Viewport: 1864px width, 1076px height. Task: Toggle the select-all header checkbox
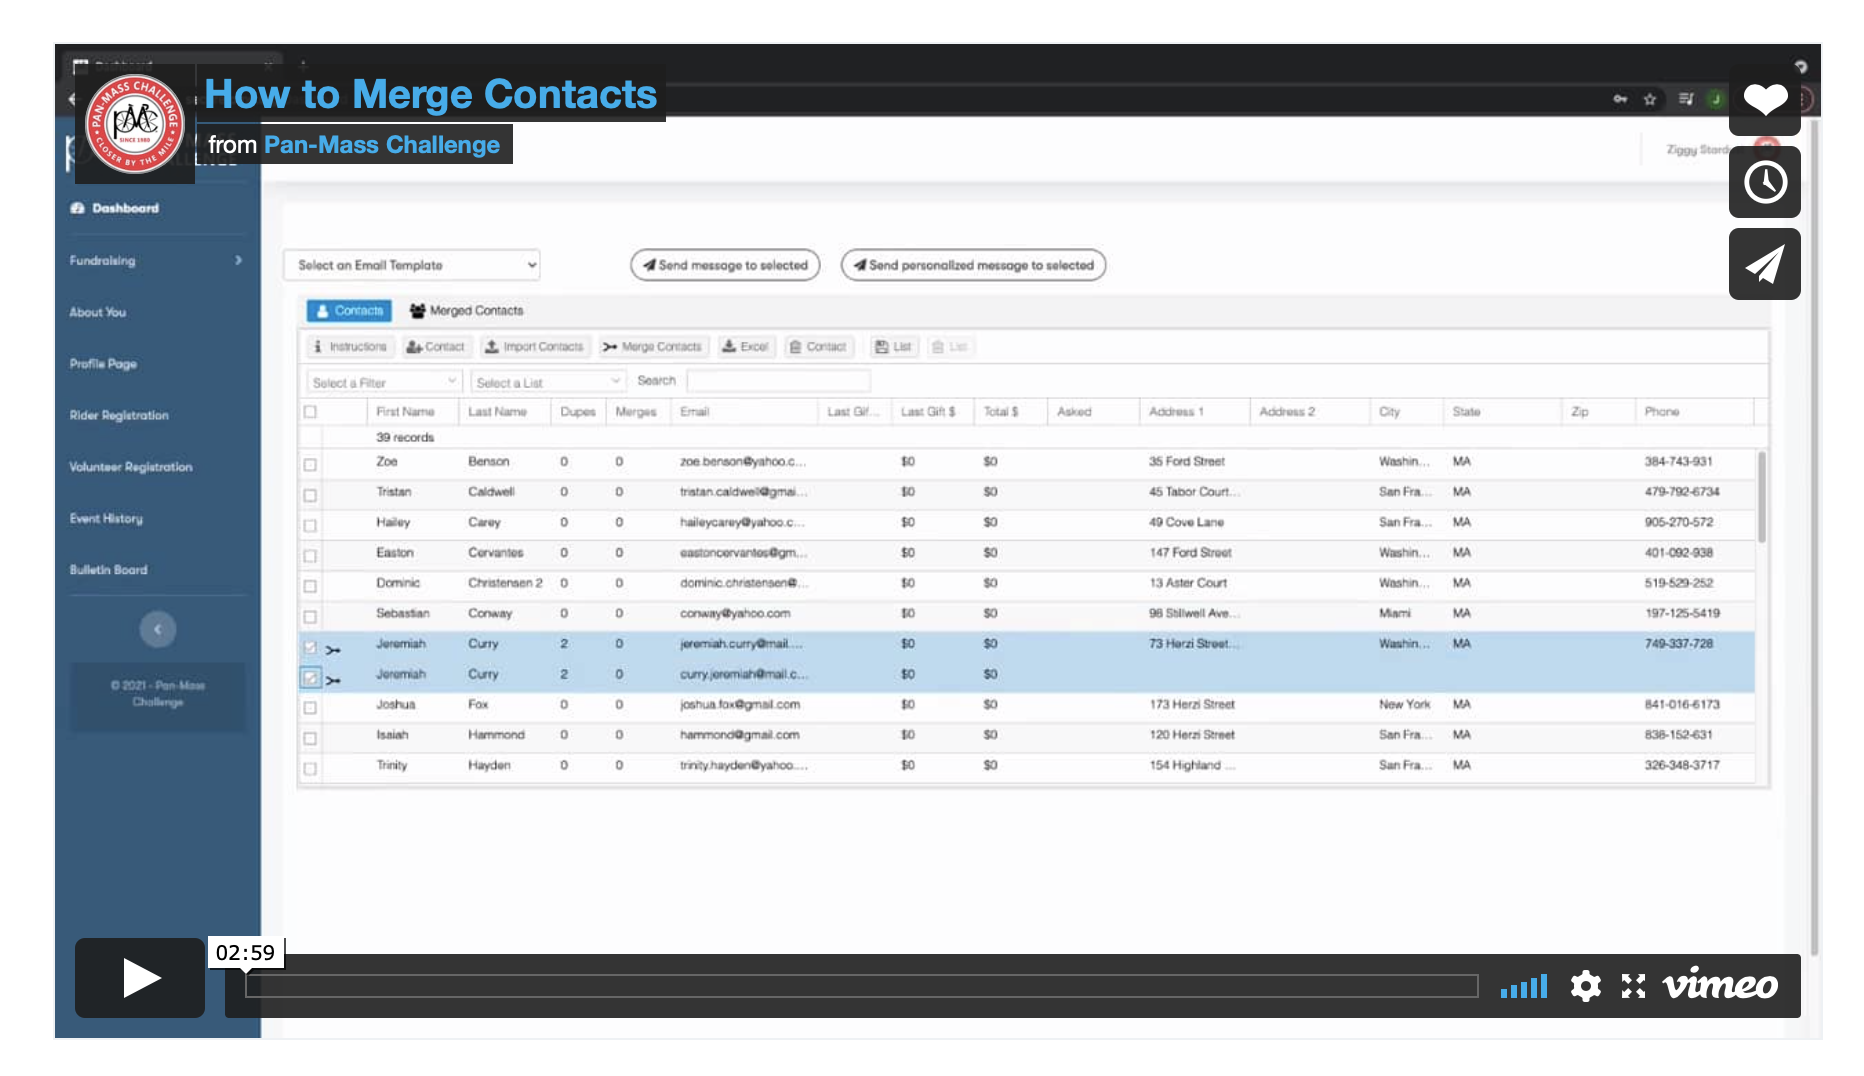point(310,412)
